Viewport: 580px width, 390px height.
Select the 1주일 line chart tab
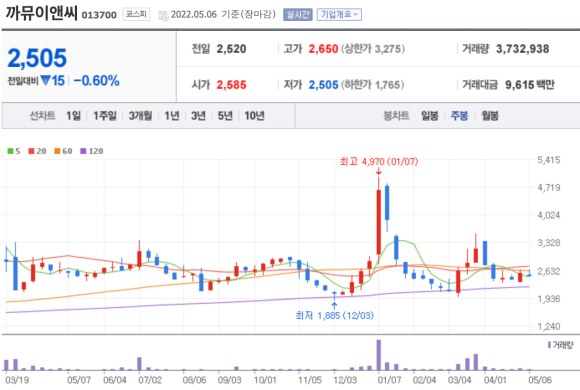105,116
